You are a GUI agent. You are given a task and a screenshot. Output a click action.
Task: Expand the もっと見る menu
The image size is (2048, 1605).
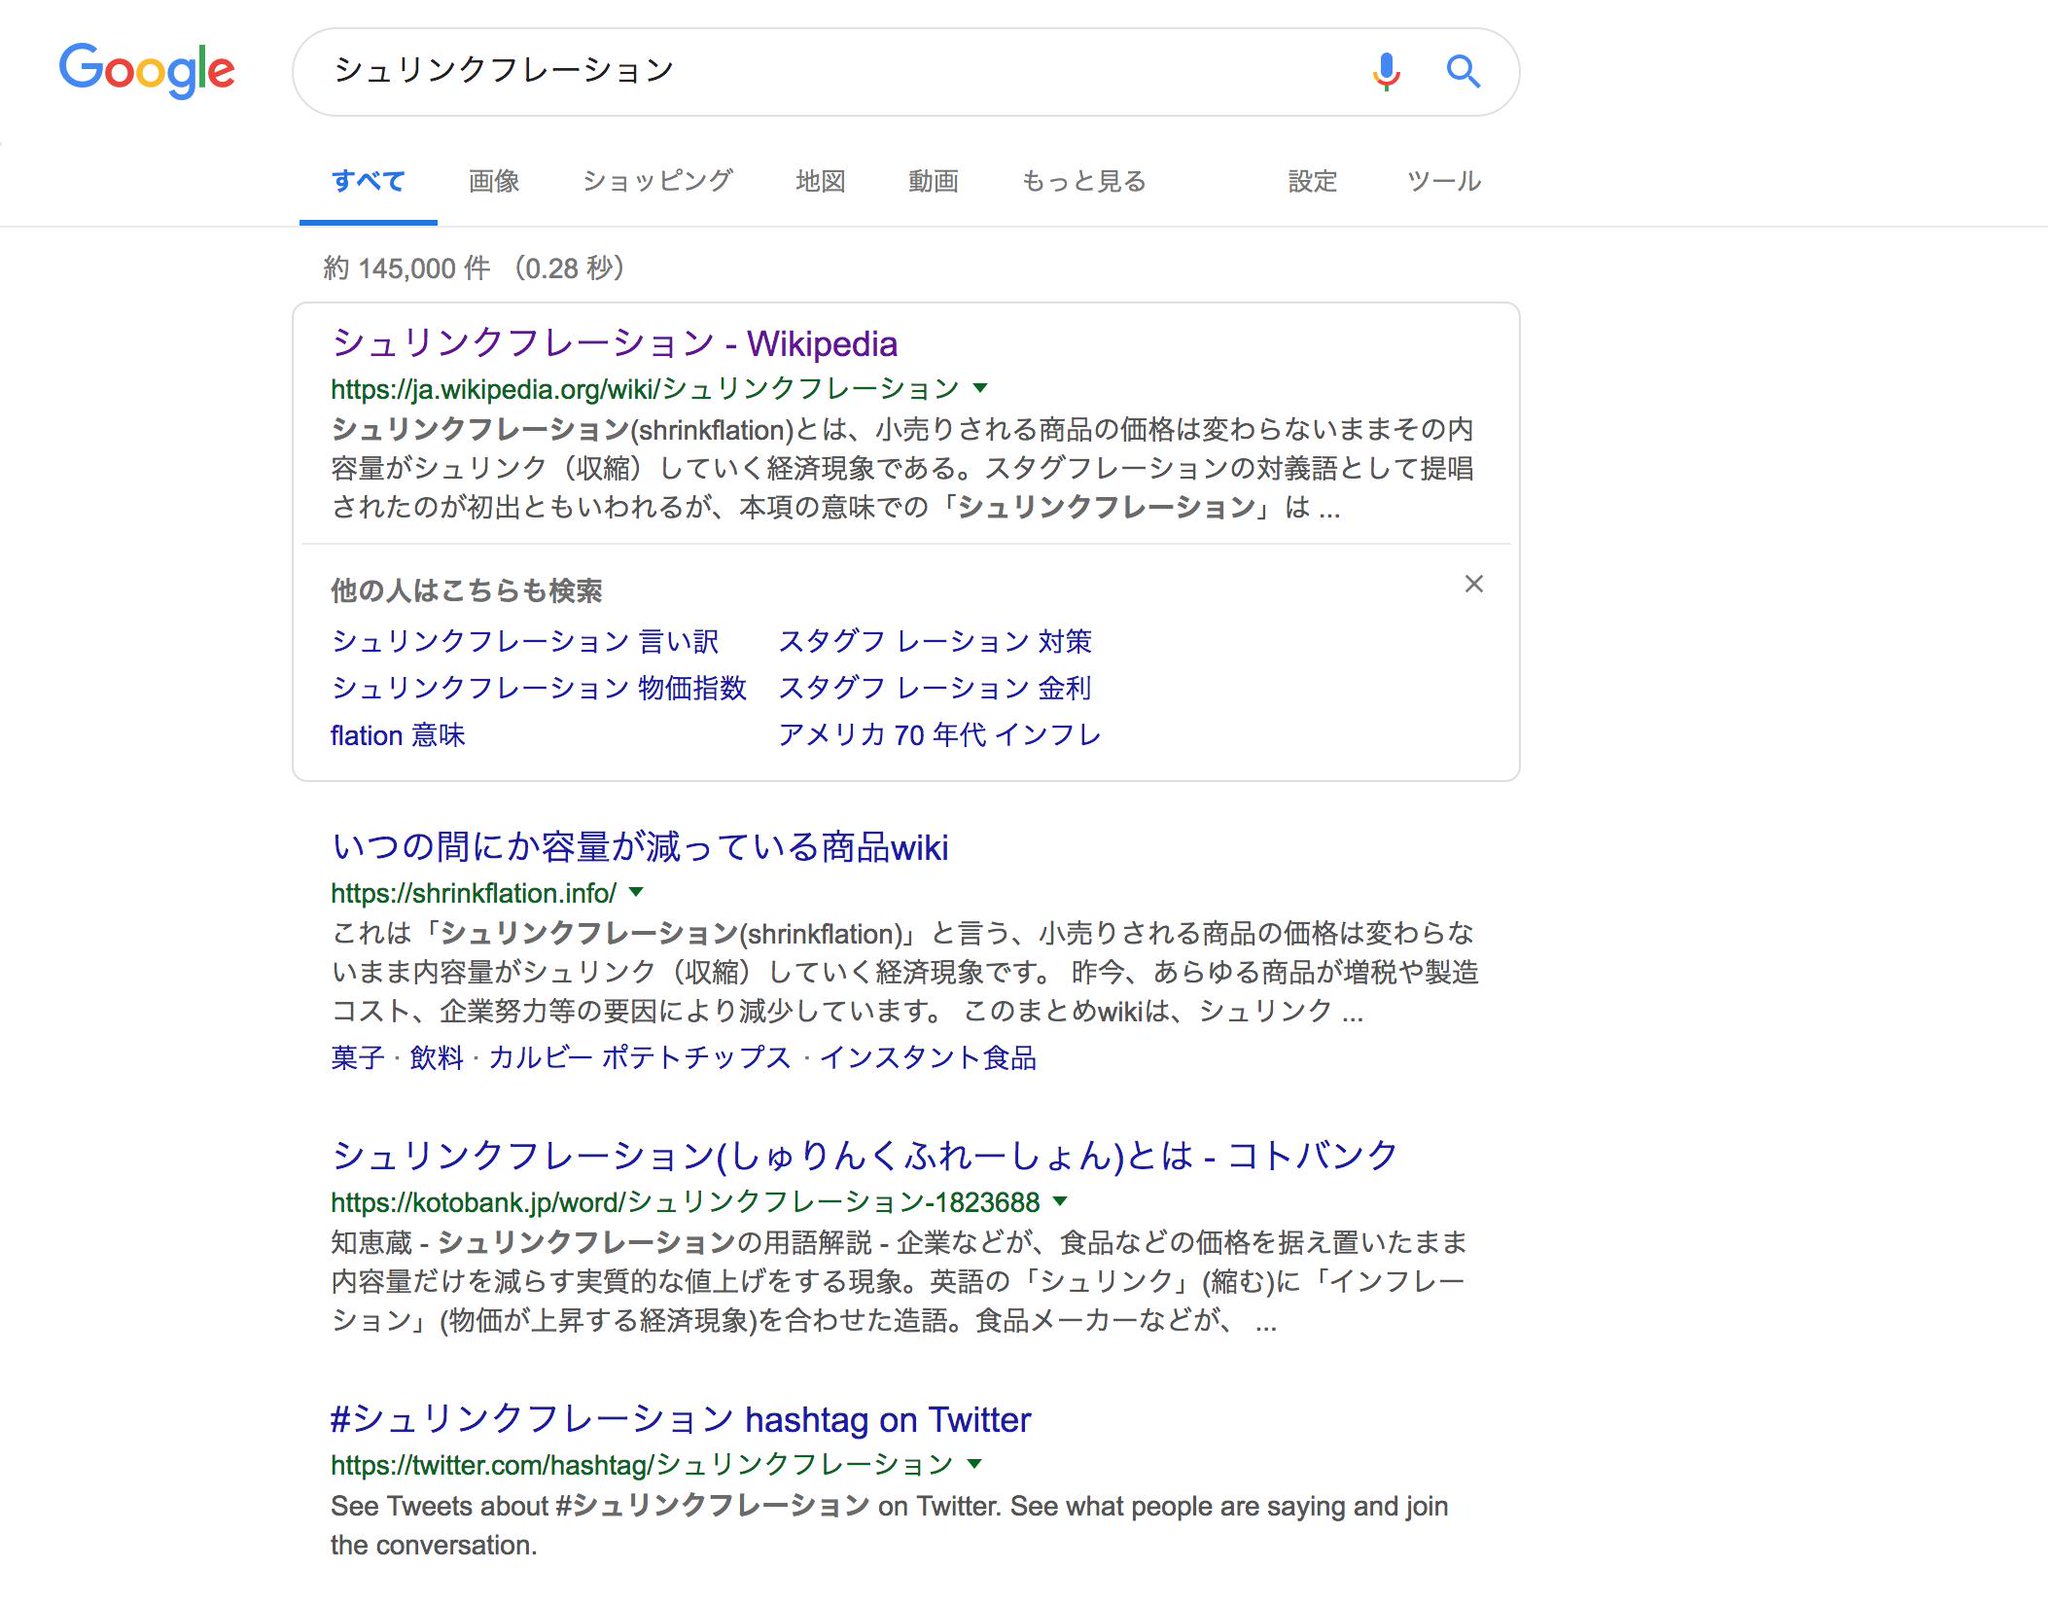click(x=1084, y=181)
